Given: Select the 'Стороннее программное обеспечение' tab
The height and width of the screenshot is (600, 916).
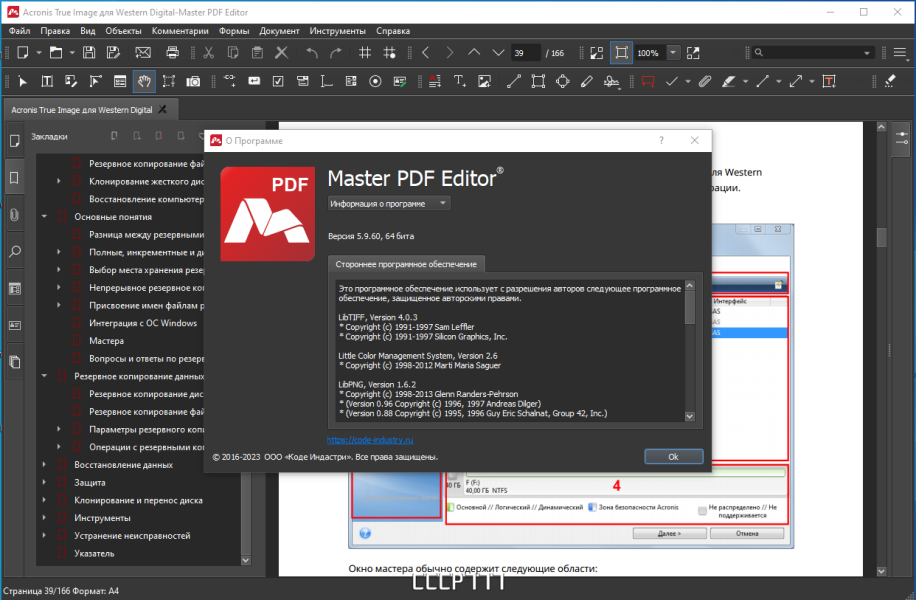Looking at the screenshot, I should point(406,264).
